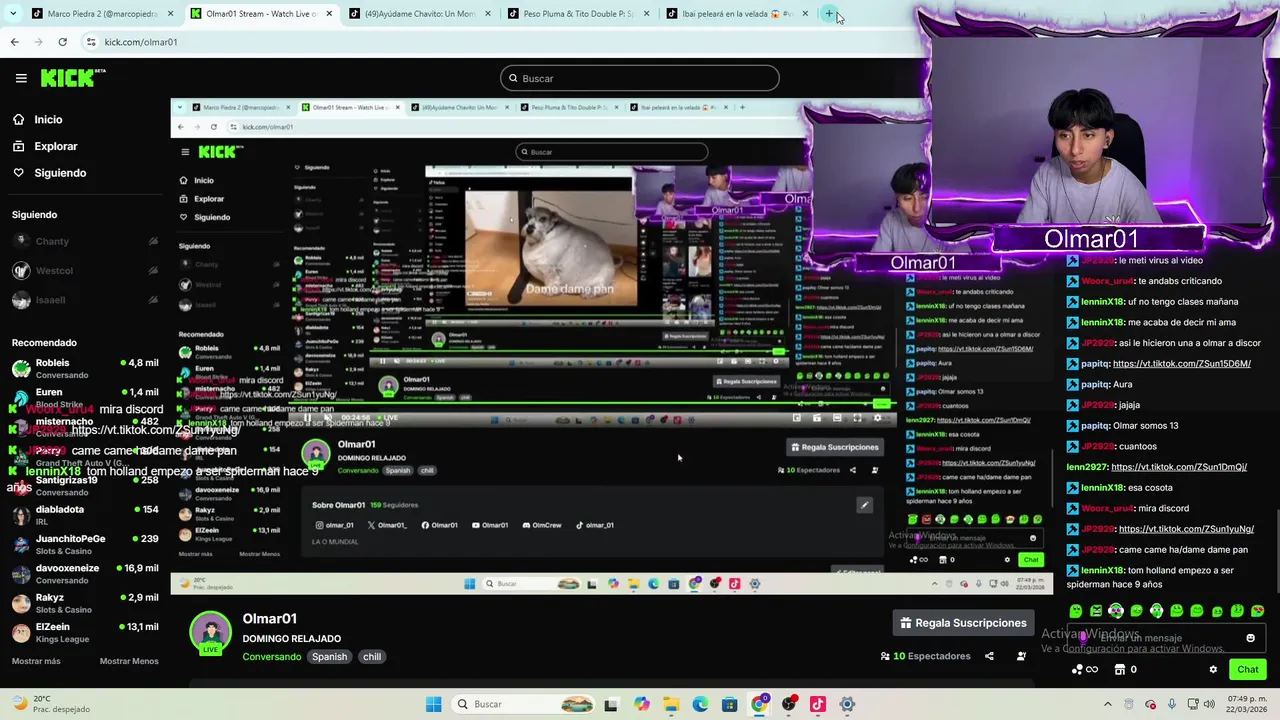The height and width of the screenshot is (720, 1280).
Task: Switch to the Peso Pluma & Tito Double P tab
Action: 577,14
